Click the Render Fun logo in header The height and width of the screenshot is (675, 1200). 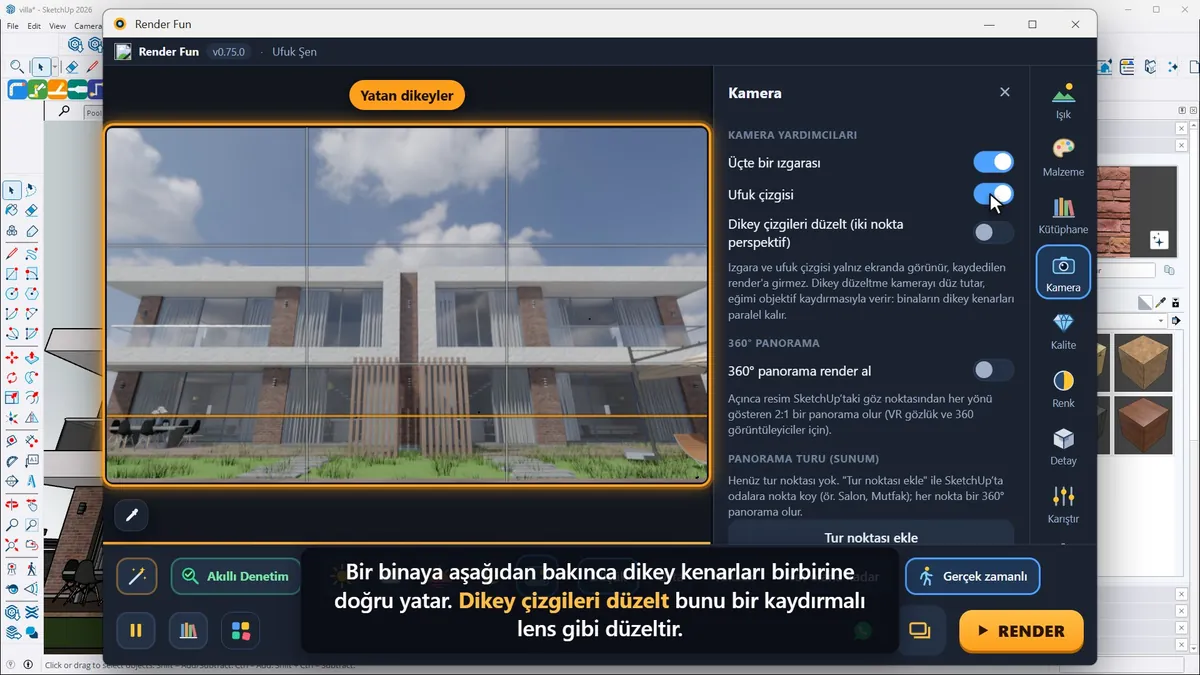pos(123,52)
